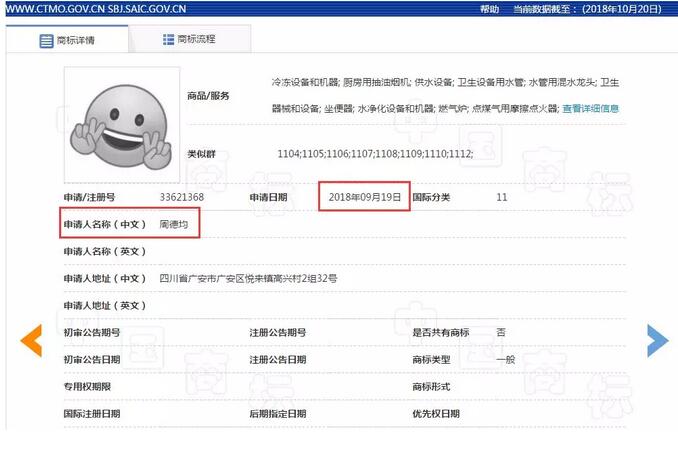This screenshot has width=678, height=457.
Task: Click the 国际分类 label
Action: [x=431, y=198]
